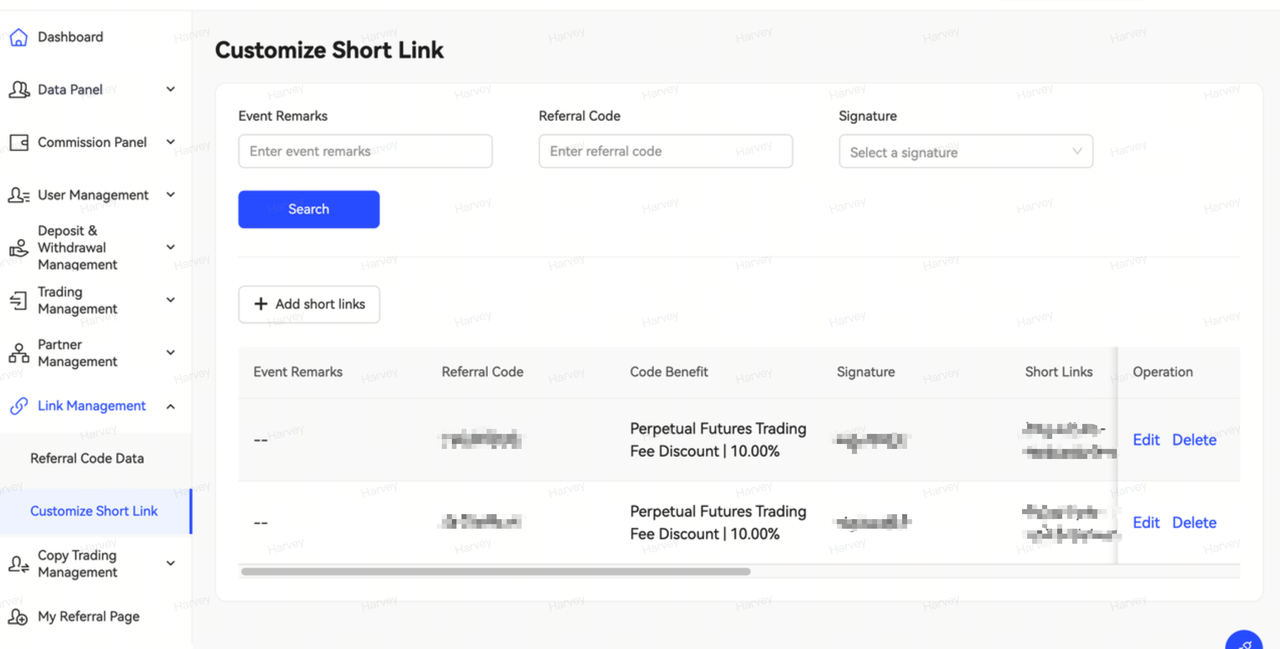Click the Enter referral code field
Image resolution: width=1280 pixels, height=649 pixels.
click(665, 152)
